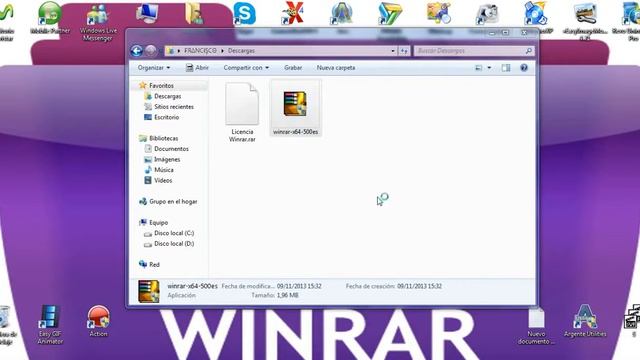Open Música library
Screen dimensions: 640x360
[163, 170]
